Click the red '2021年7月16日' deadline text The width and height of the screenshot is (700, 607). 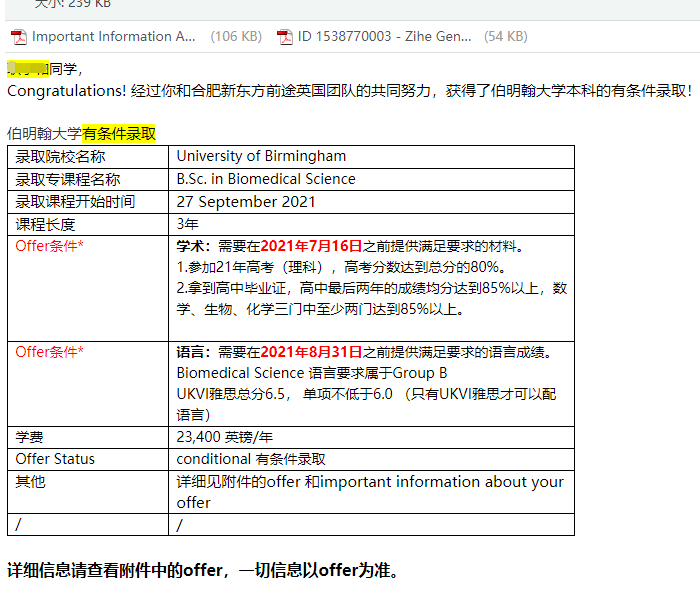click(311, 246)
